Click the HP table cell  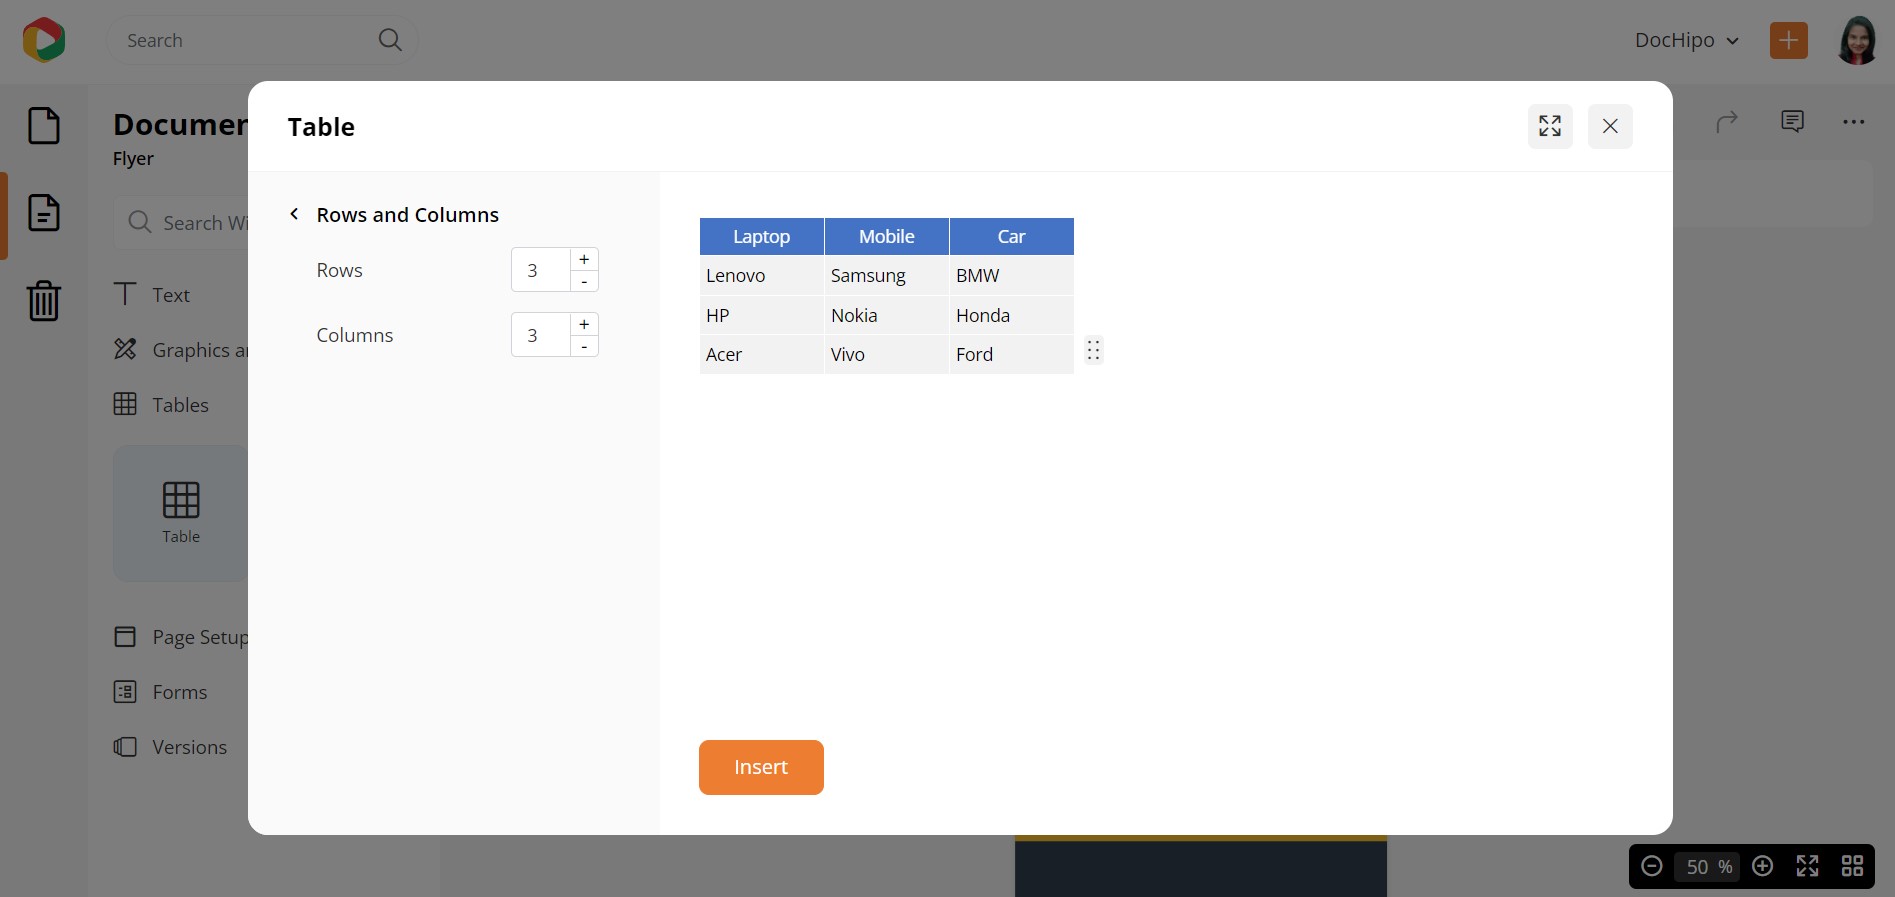coord(762,315)
